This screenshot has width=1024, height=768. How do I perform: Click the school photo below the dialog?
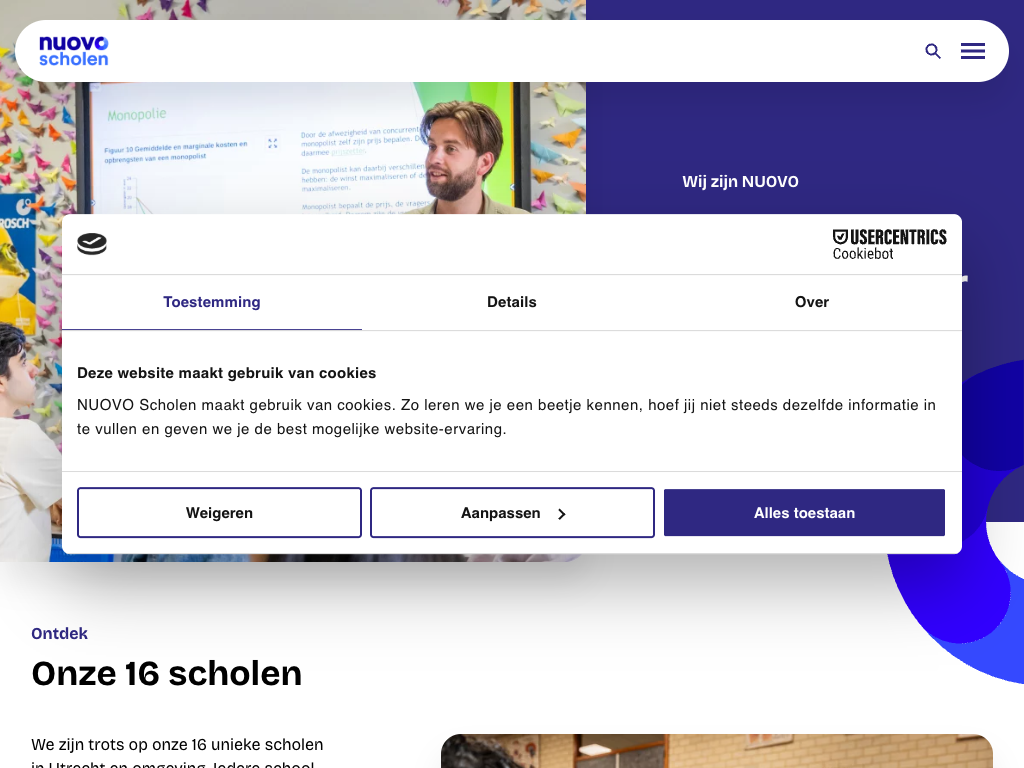click(x=716, y=751)
